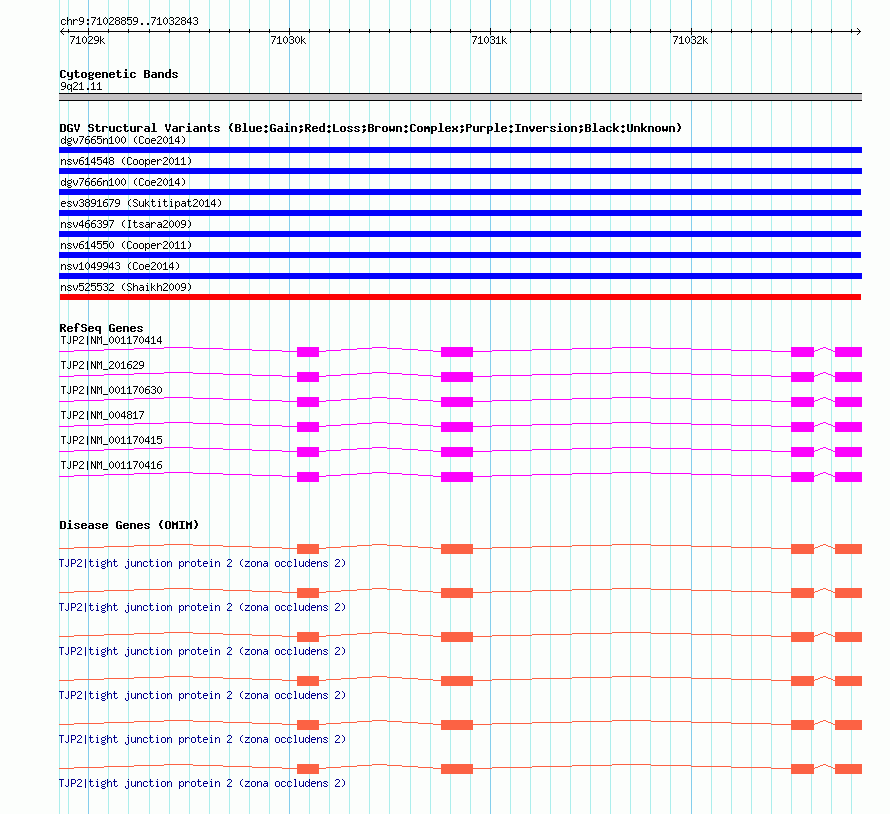Click the ruler's right arrow end

pyautogui.click(x=858, y=32)
